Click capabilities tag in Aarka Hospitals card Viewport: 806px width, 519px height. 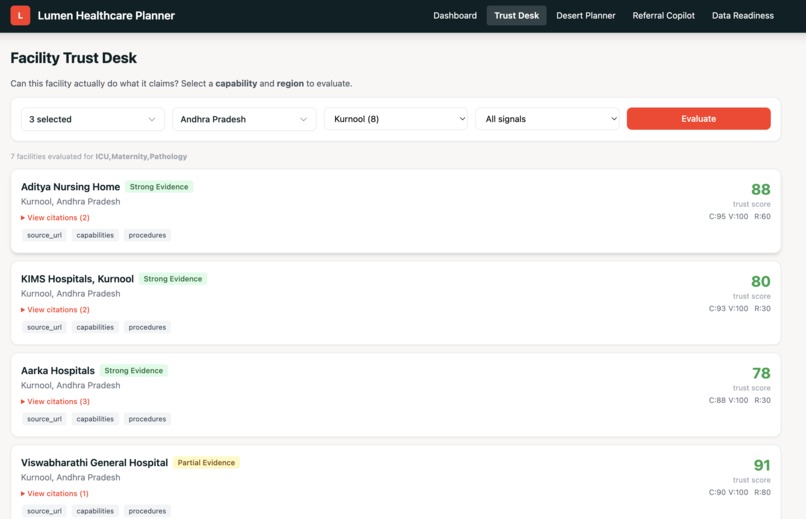(x=95, y=419)
